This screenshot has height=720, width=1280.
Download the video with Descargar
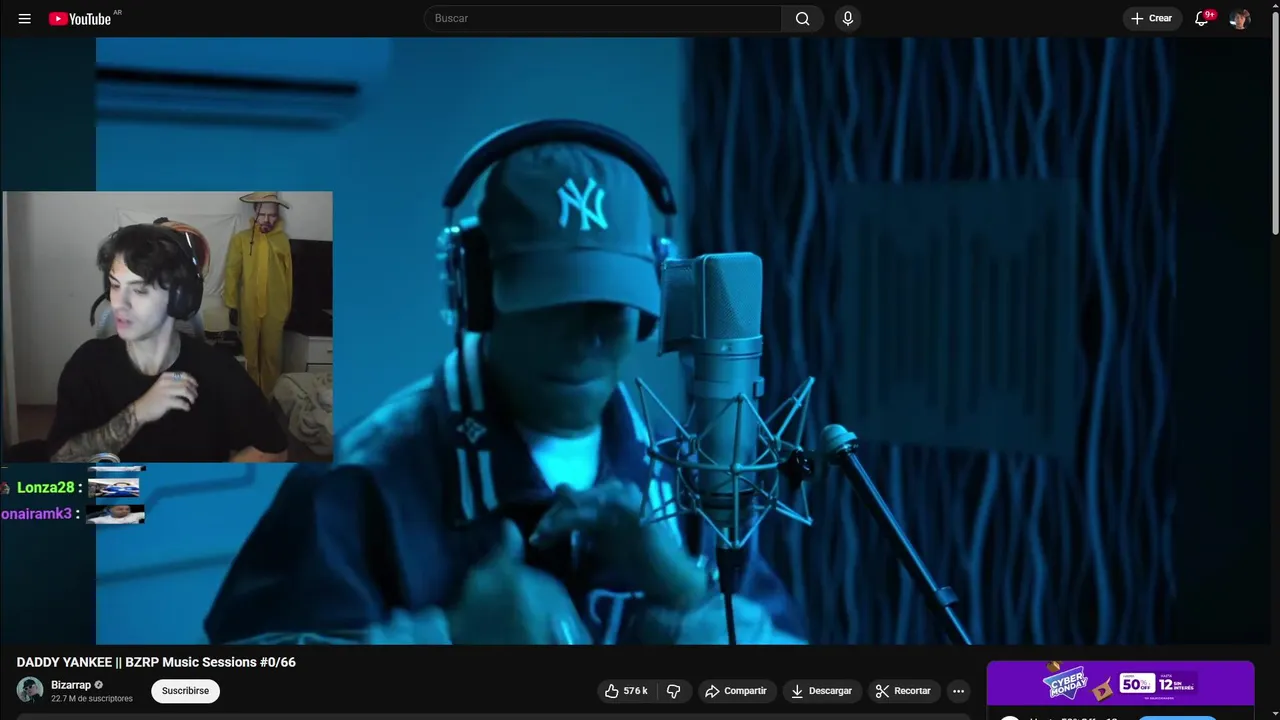[x=821, y=691]
